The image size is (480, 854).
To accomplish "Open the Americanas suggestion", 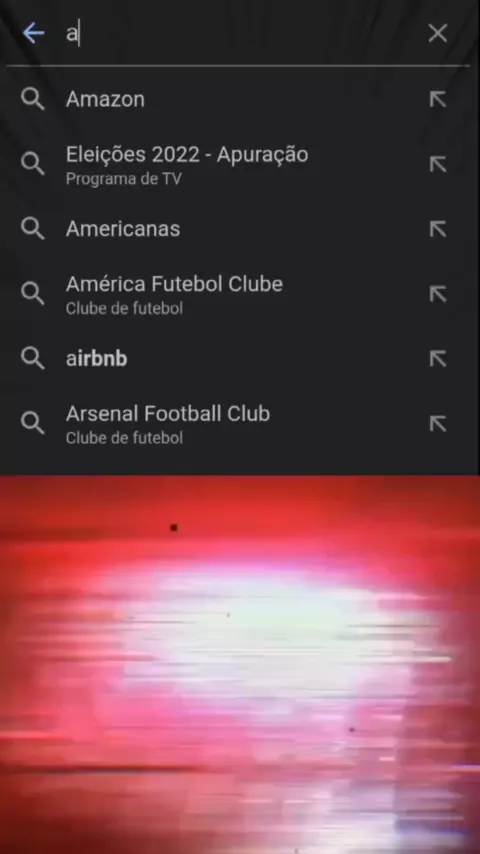I will (240, 229).
